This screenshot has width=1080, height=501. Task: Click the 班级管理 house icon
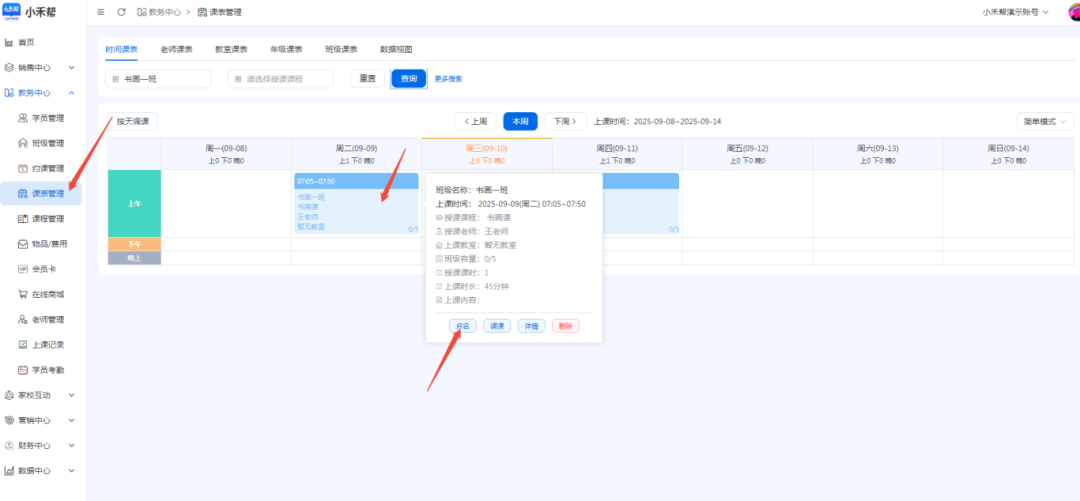pos(23,143)
